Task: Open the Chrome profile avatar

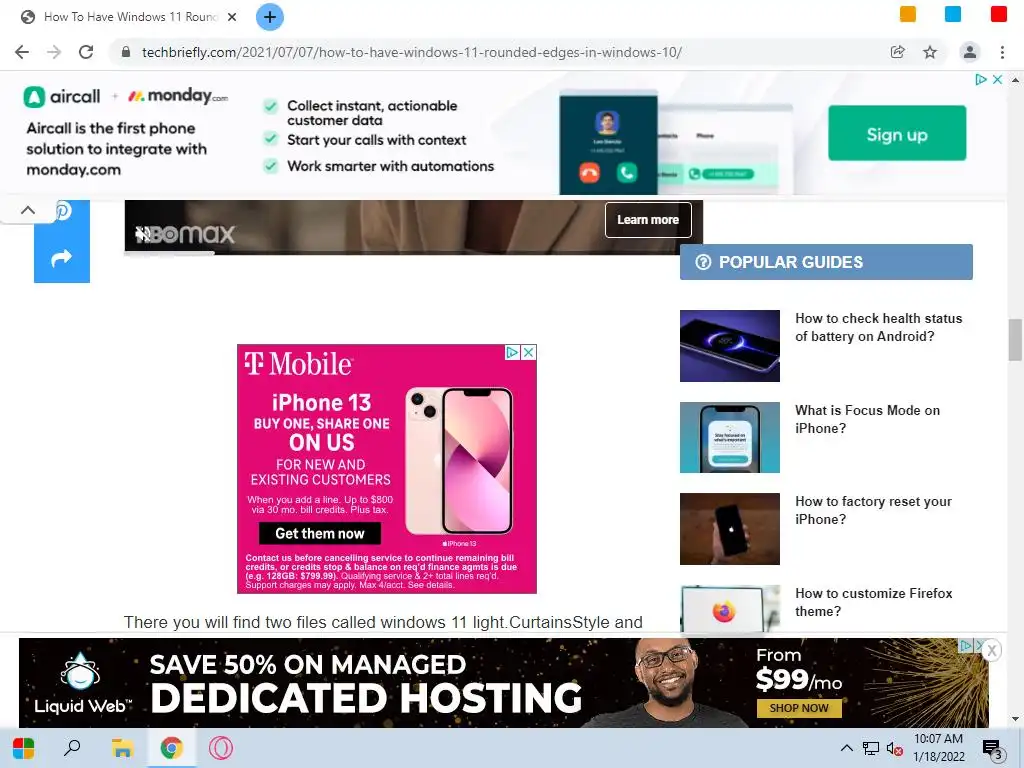Action: (970, 52)
